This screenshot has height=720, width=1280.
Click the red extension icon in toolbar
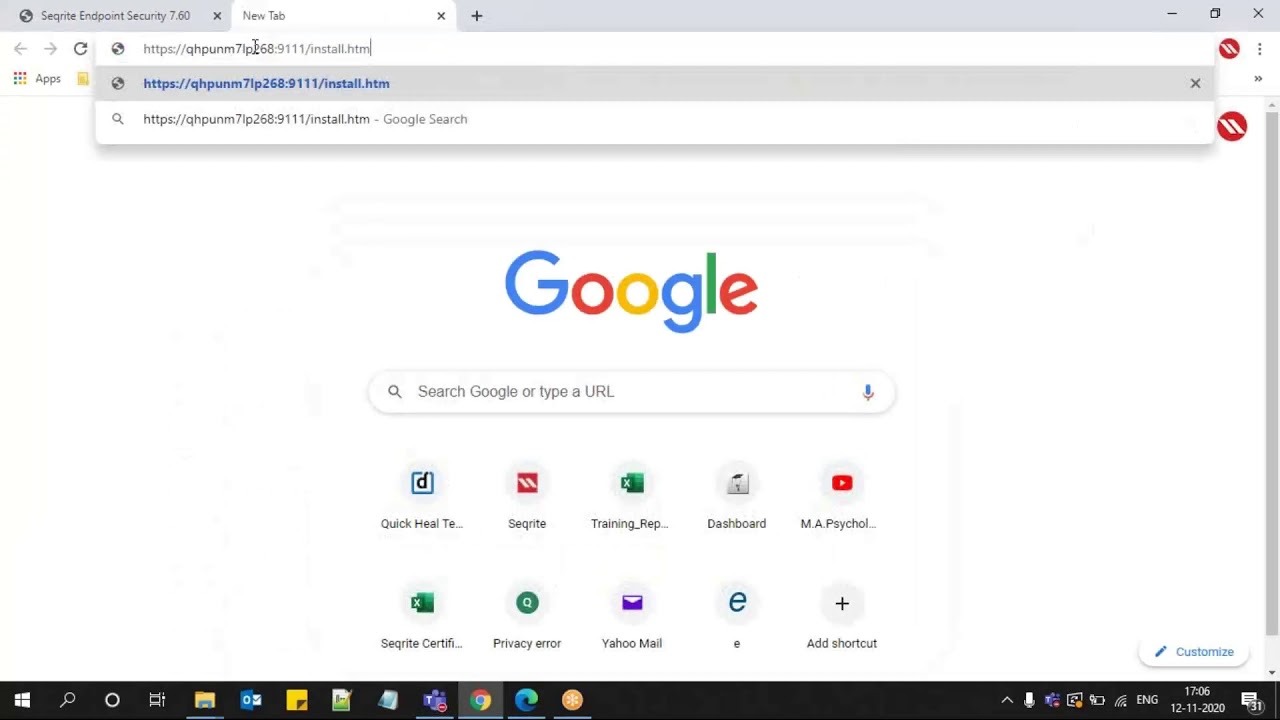(x=1229, y=48)
